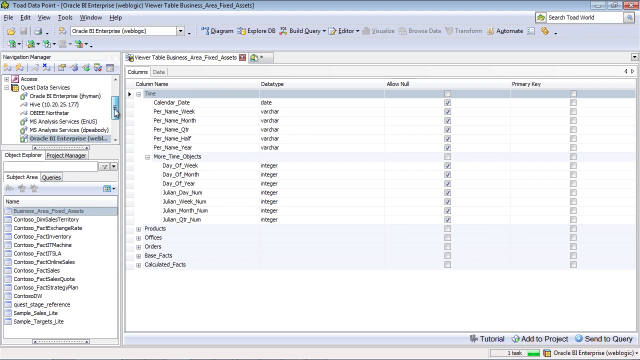Click the connection icon beside connection combo box
Image resolution: width=640 pixels, height=360 pixels.
click(x=62, y=31)
